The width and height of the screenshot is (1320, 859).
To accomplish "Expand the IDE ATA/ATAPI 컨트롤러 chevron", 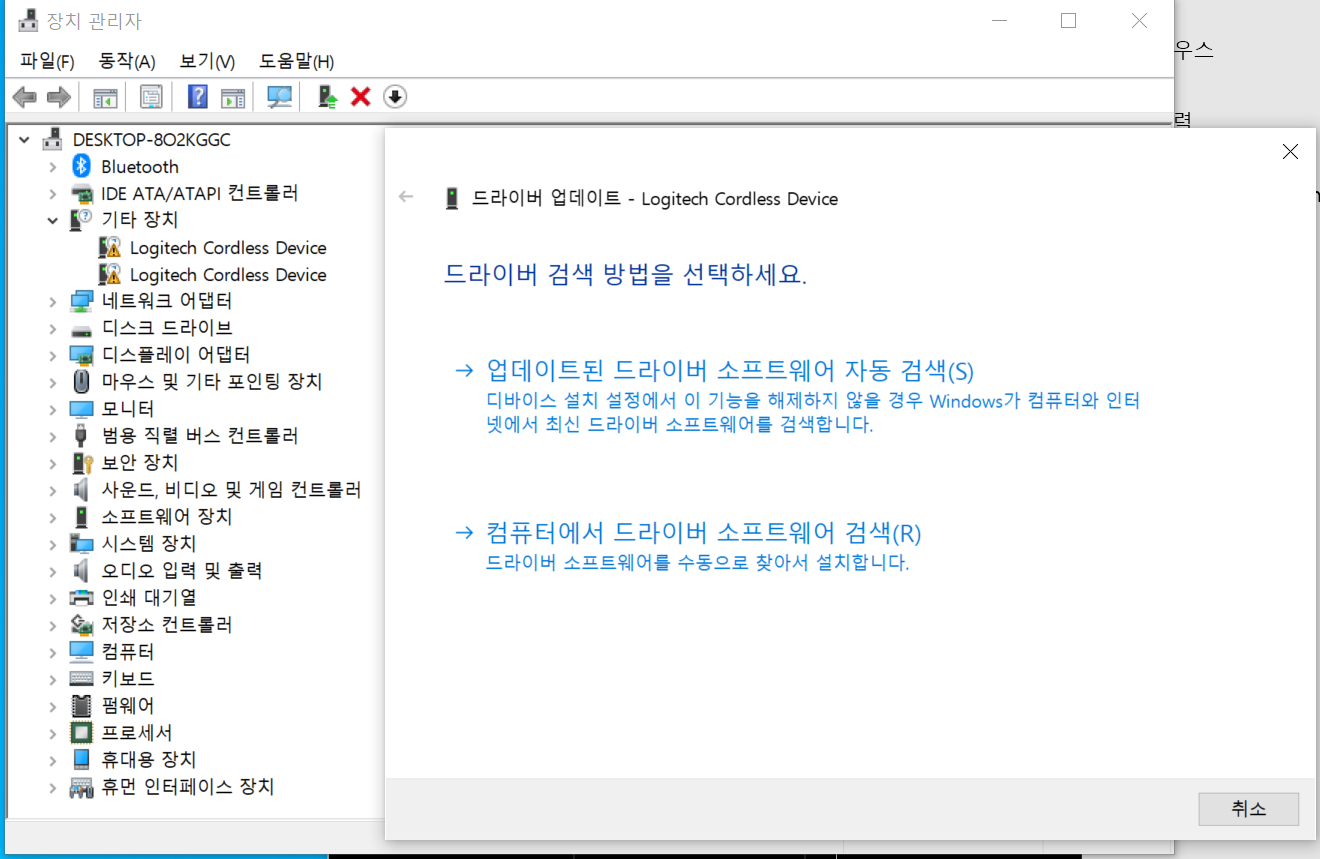I will (x=53, y=194).
